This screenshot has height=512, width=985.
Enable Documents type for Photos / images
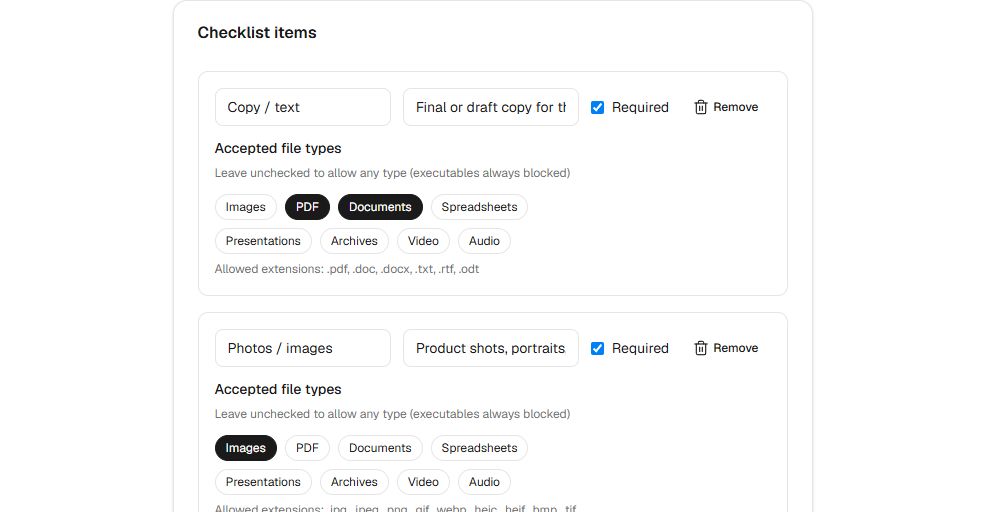(x=380, y=448)
